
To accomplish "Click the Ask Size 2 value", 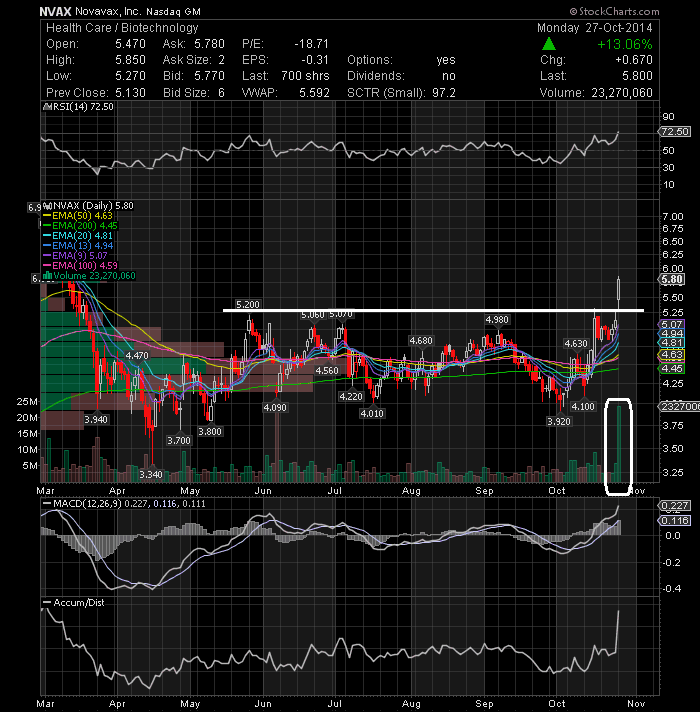I will click(222, 60).
